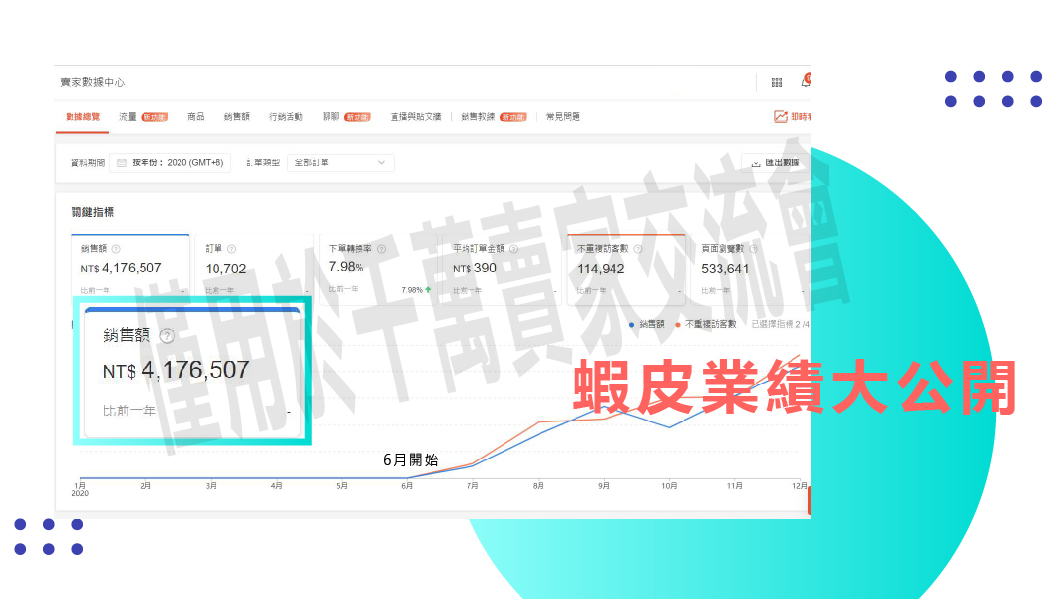Click the 即時 real-time chart icon

781,117
